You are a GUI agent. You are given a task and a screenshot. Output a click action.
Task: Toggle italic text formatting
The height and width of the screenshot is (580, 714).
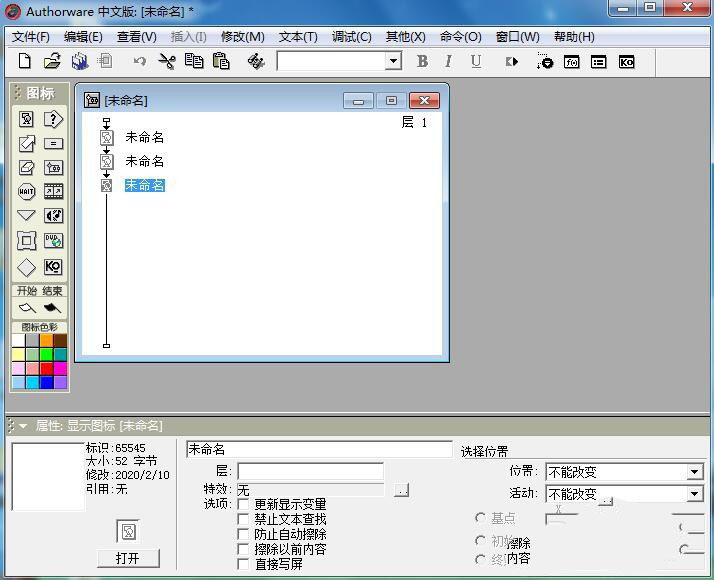[x=449, y=61]
